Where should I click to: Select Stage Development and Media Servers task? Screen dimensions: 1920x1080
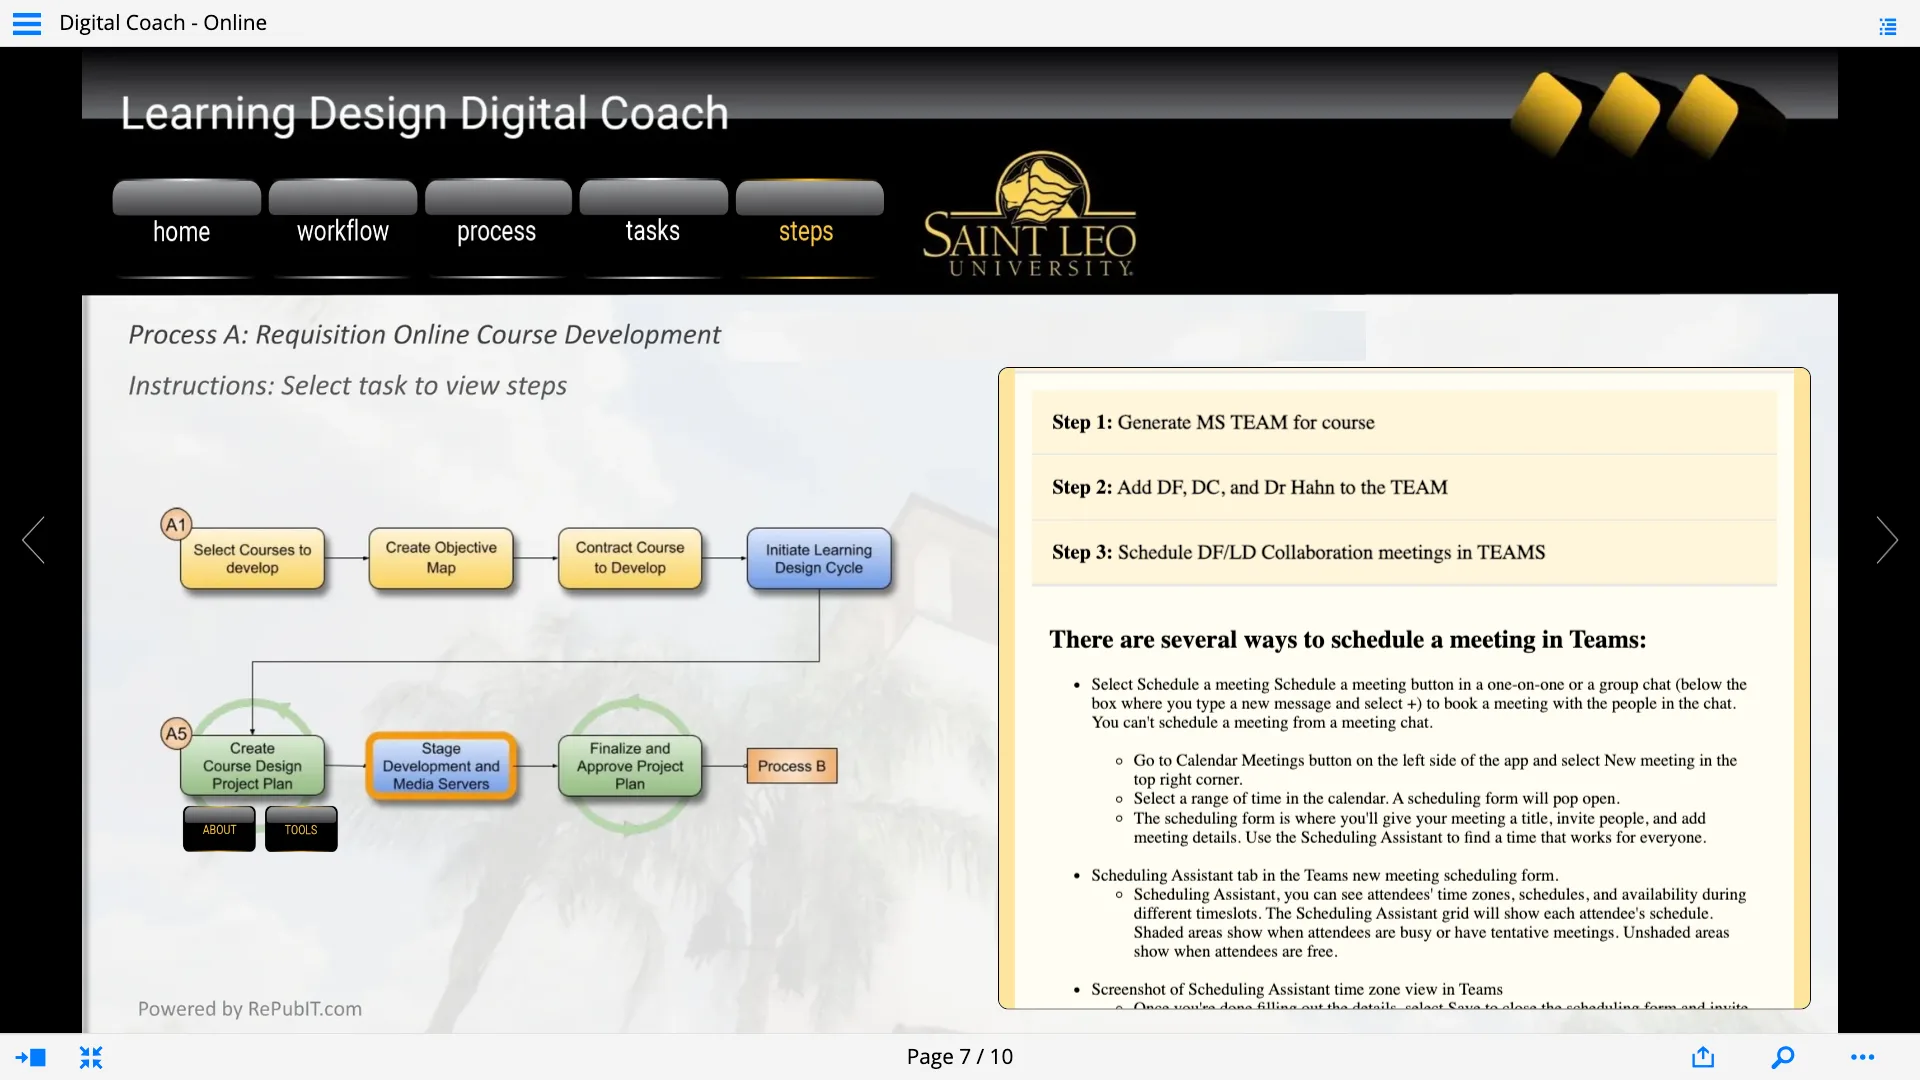point(441,766)
